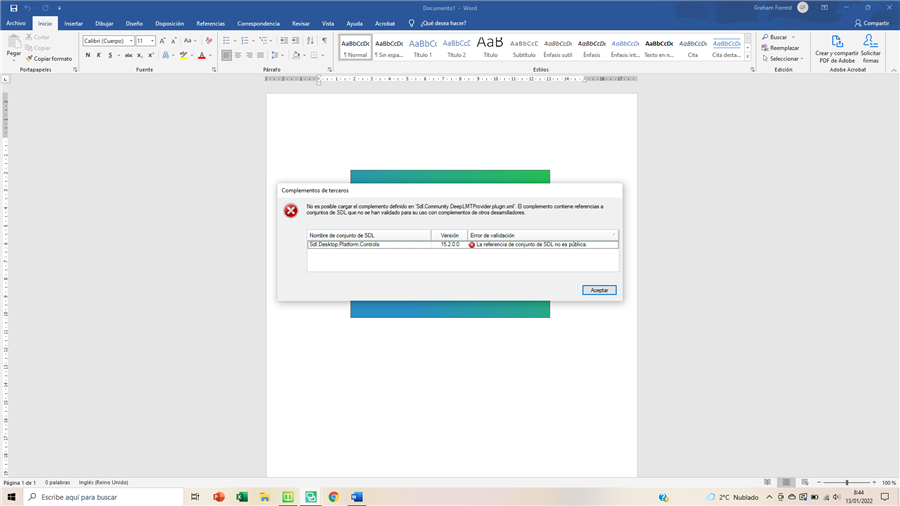Open the font size 11 dropdown
The height and width of the screenshot is (506, 900).
click(152, 41)
